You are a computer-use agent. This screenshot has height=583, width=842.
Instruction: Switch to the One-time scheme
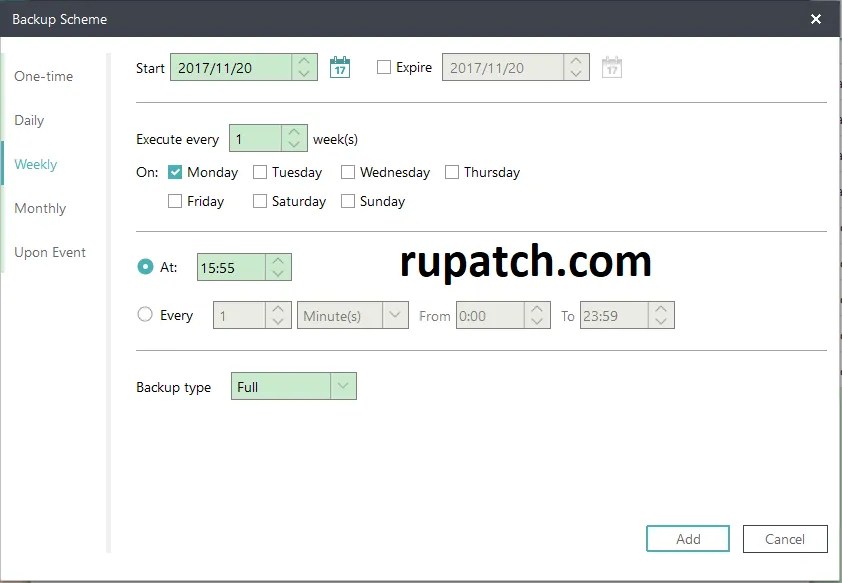click(x=42, y=76)
